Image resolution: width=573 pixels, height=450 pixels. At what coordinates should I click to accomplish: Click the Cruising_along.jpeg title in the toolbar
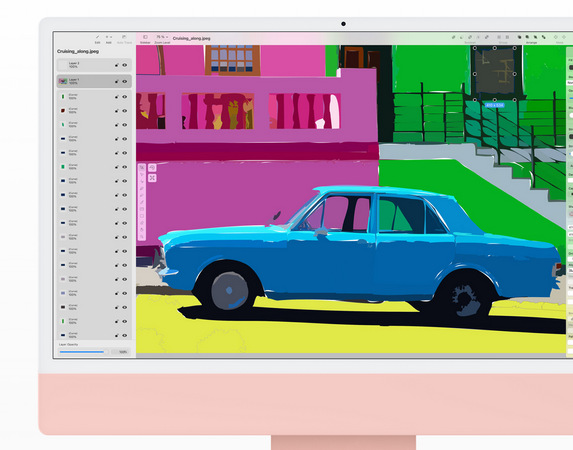[x=191, y=38]
